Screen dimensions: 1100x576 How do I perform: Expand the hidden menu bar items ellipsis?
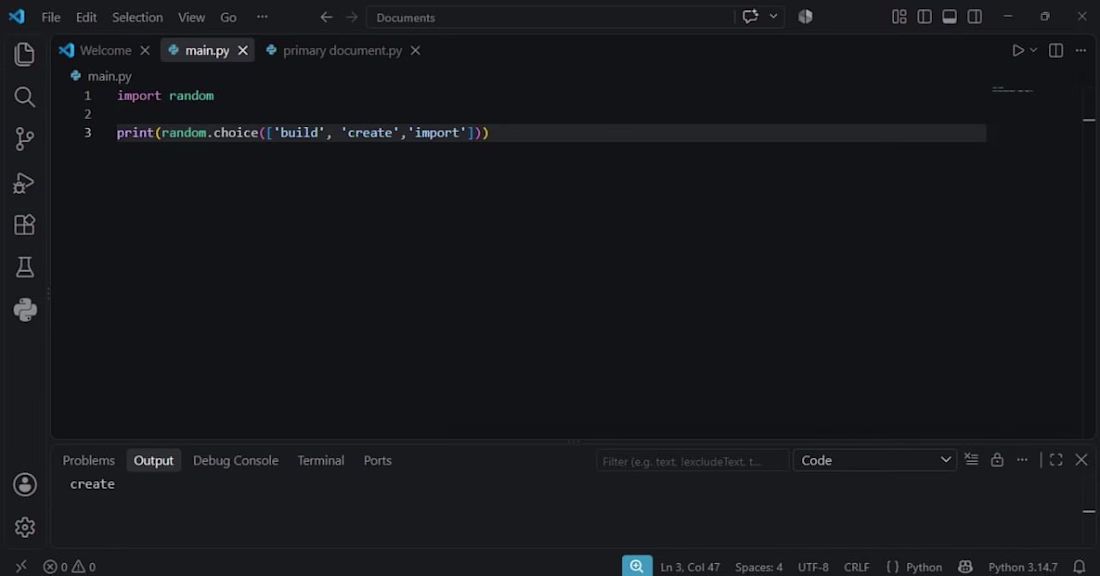coord(262,17)
